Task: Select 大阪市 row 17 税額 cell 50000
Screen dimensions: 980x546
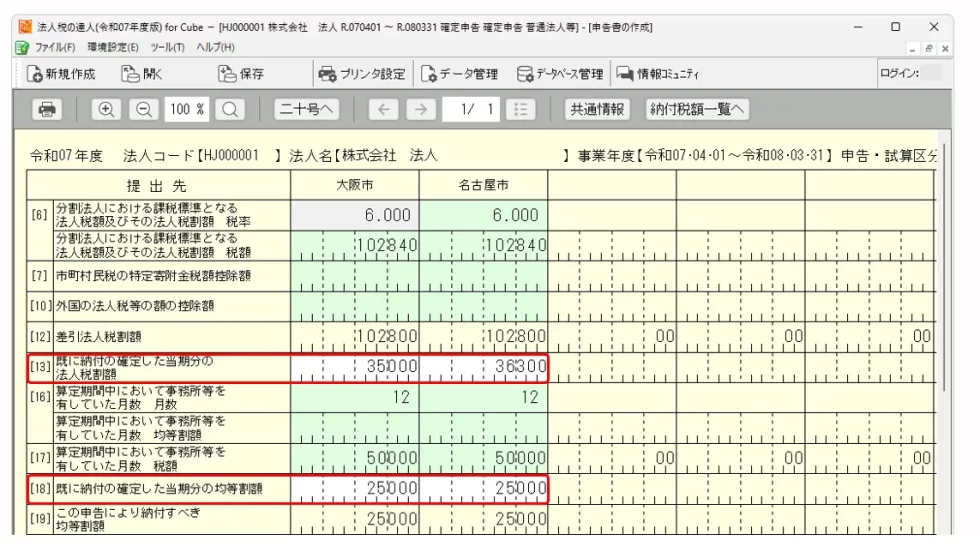Action: (354, 458)
